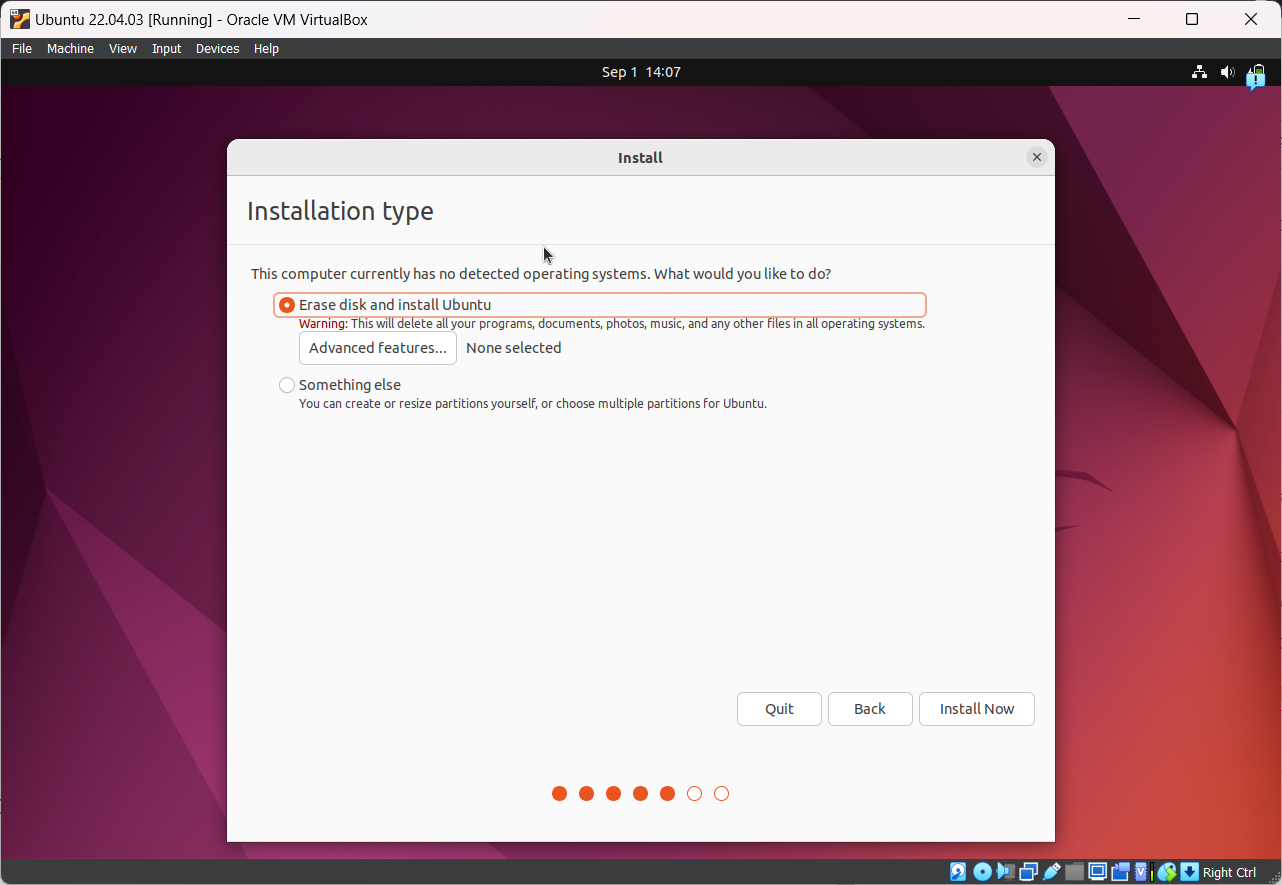Image resolution: width=1282 pixels, height=885 pixels.
Task: Click the keyboard capture arrow icon
Action: 1189,872
